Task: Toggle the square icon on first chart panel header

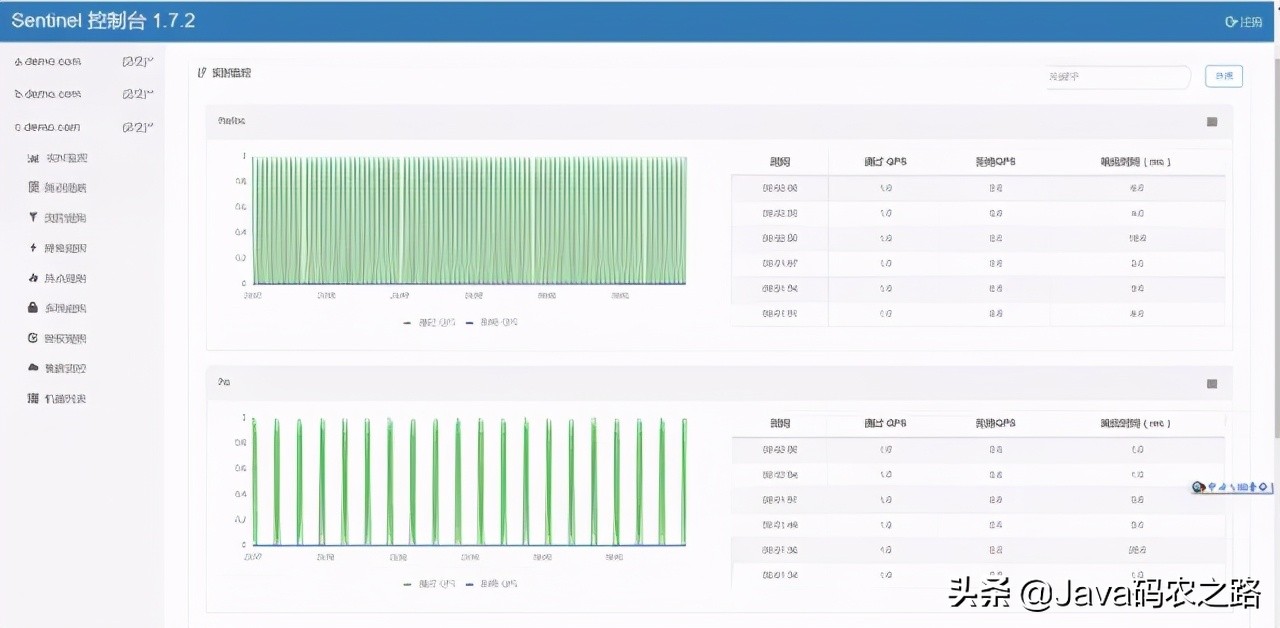Action: (x=1212, y=122)
